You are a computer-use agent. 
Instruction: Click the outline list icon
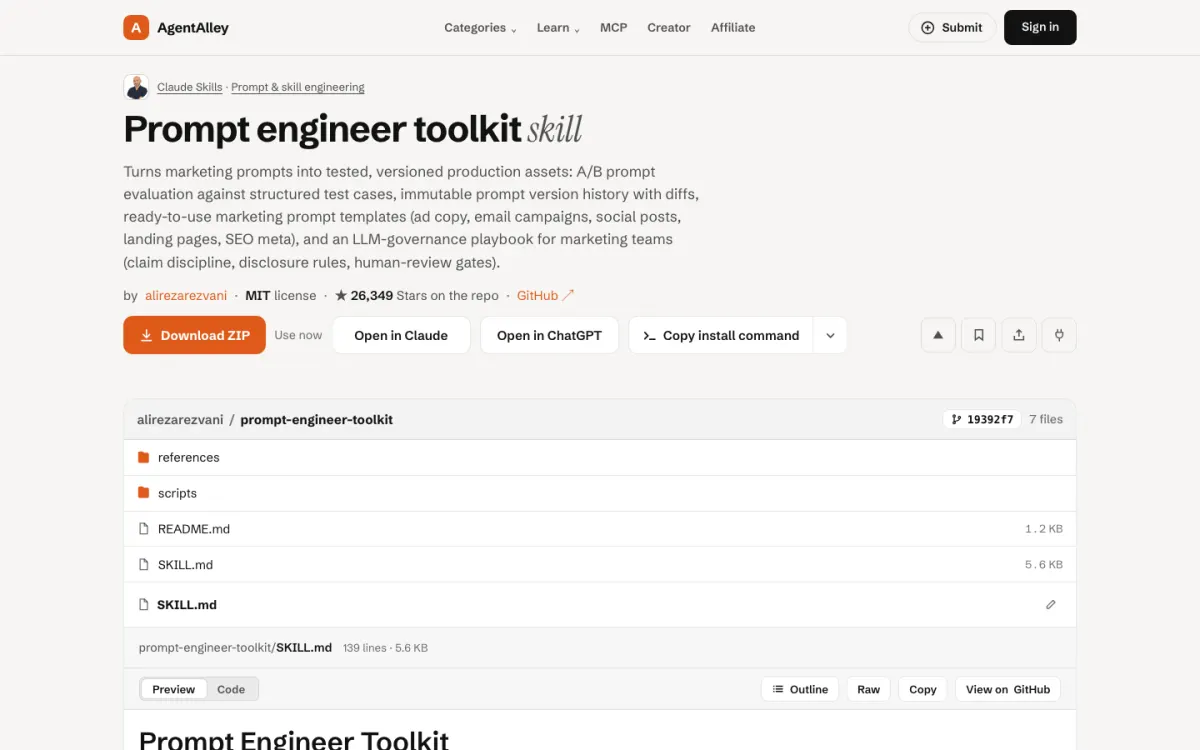(778, 689)
